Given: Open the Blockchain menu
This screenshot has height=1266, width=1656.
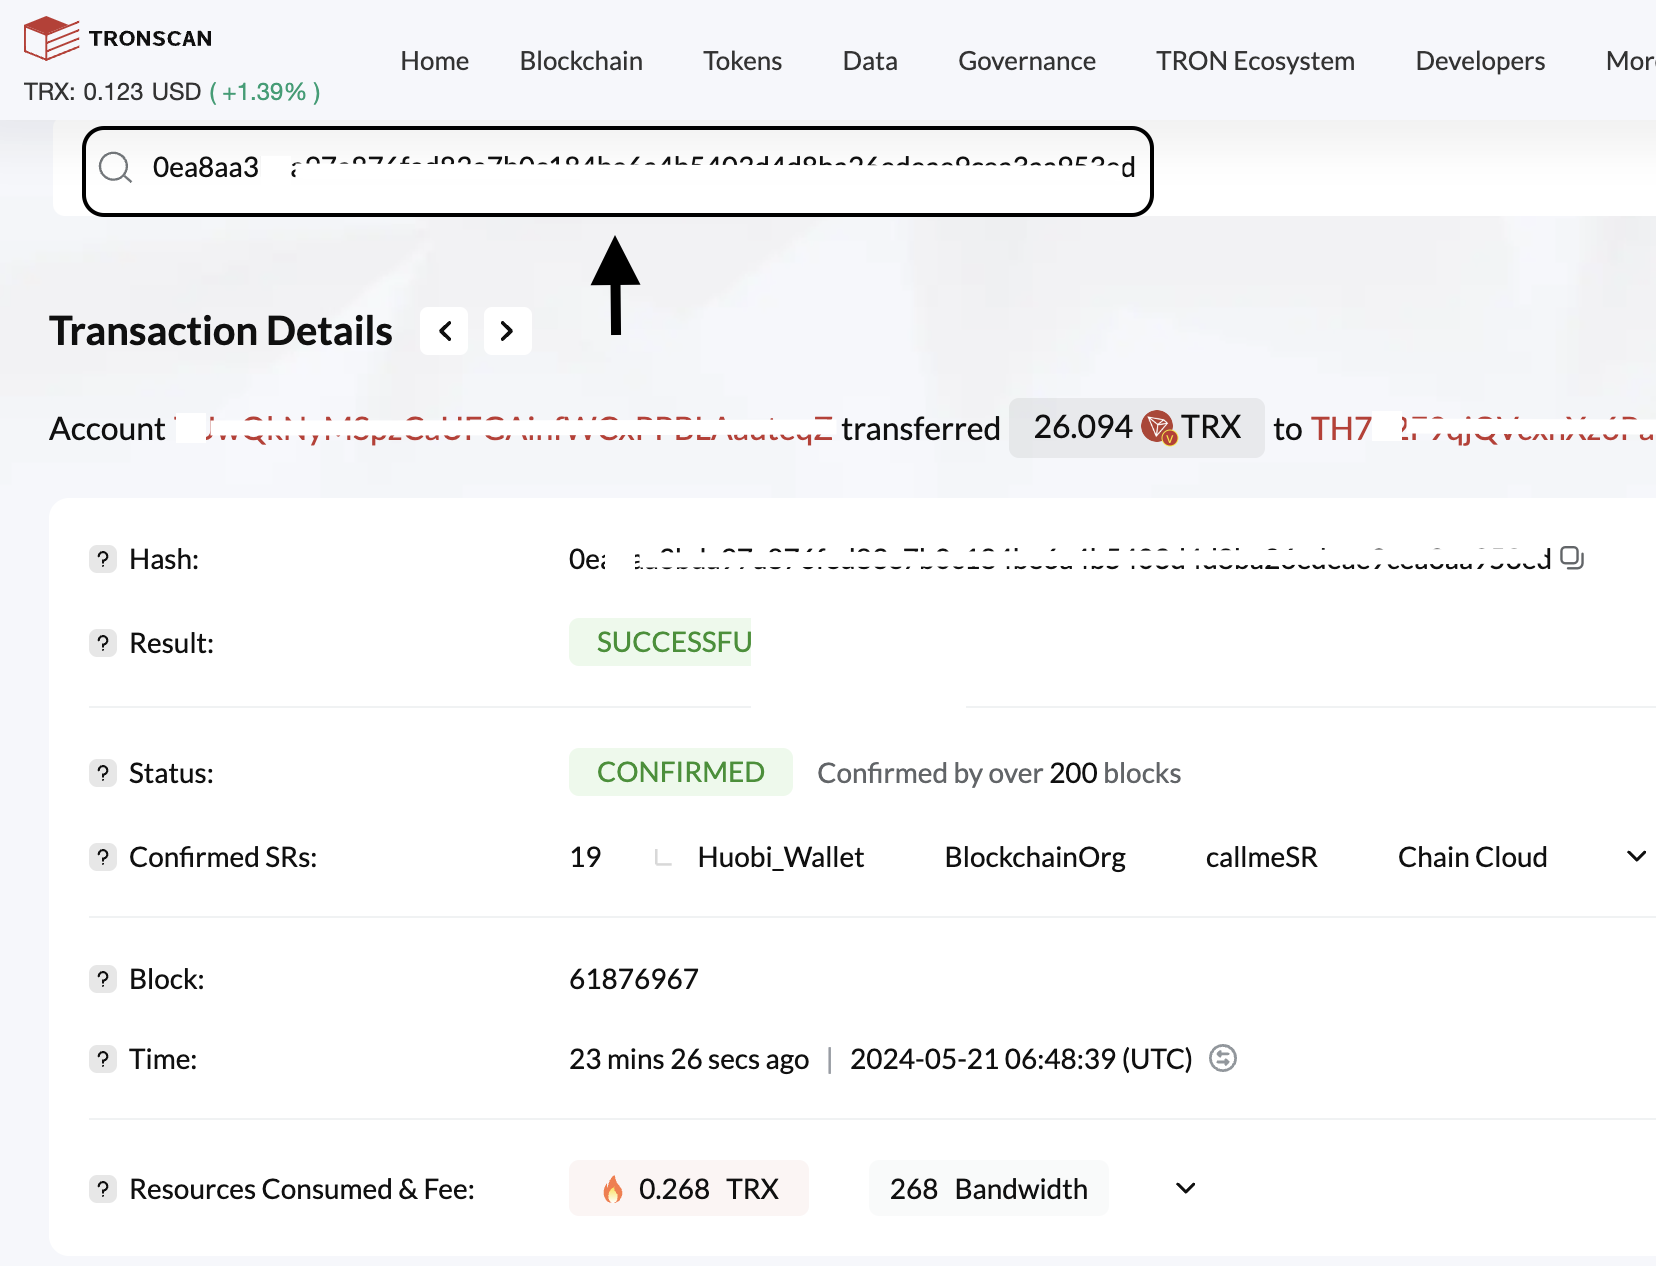Looking at the screenshot, I should [x=580, y=61].
